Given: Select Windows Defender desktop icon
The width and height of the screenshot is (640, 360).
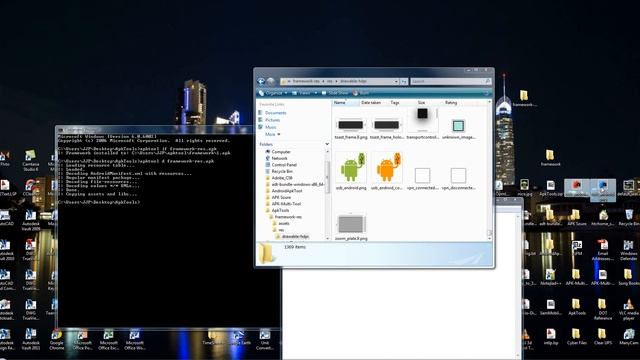Looking at the screenshot, I should click(x=629, y=250).
